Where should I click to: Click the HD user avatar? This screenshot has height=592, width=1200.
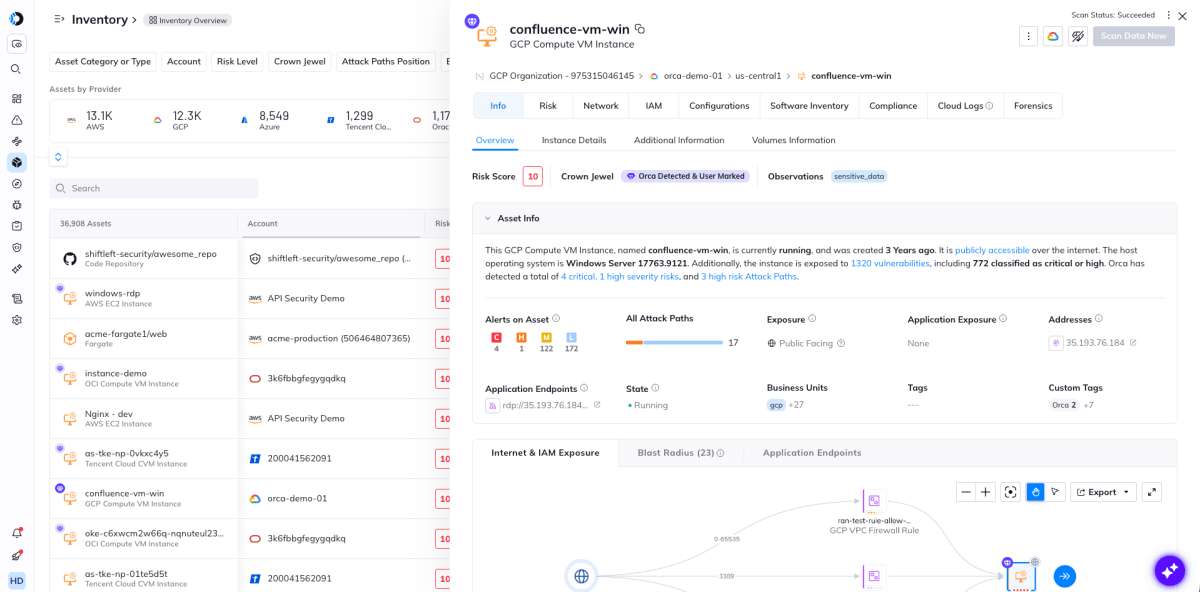[16, 580]
